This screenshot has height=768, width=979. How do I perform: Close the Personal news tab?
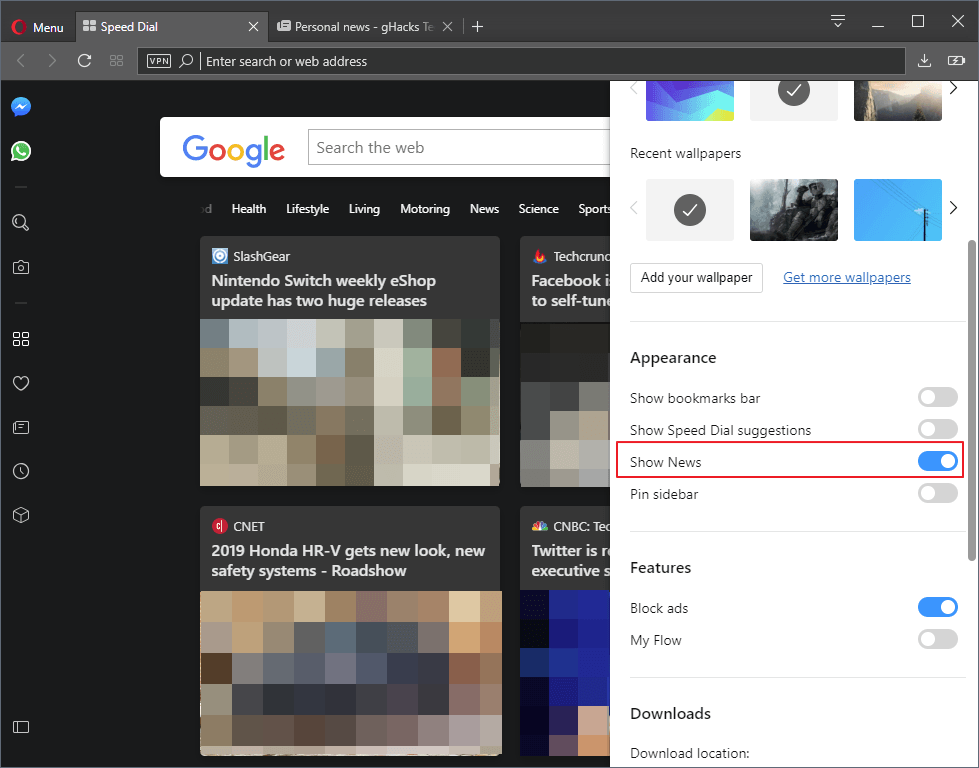pos(447,27)
